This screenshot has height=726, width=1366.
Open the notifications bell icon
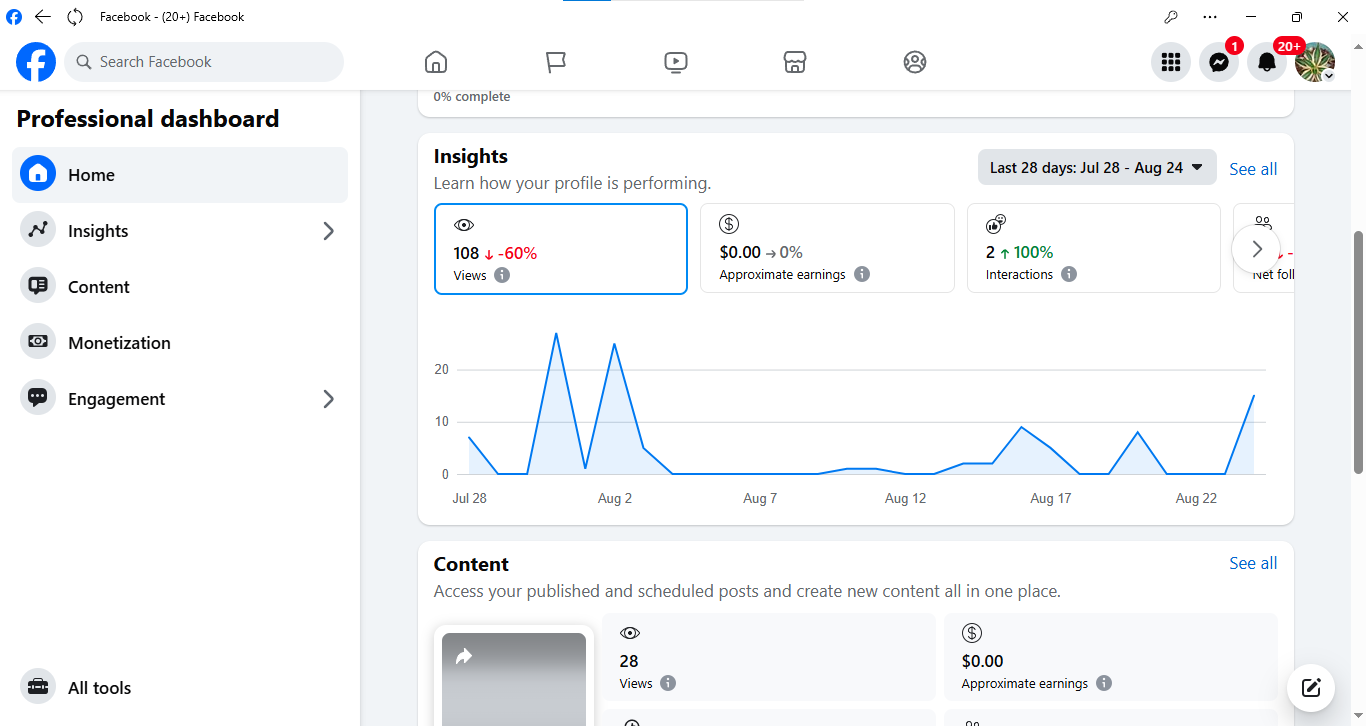pyautogui.click(x=1267, y=62)
